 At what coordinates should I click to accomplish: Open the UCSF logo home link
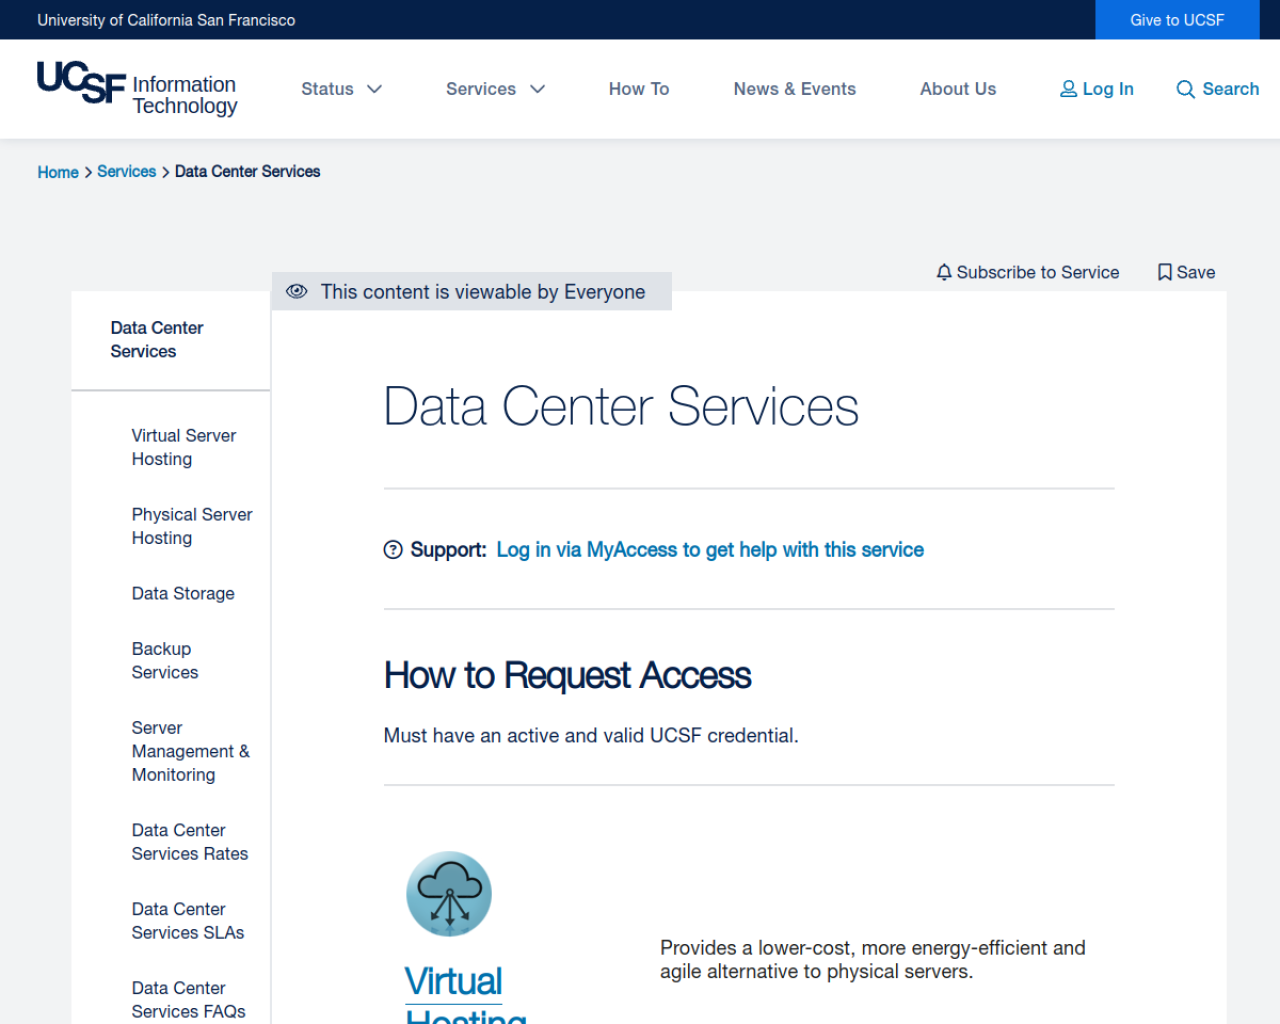point(82,82)
